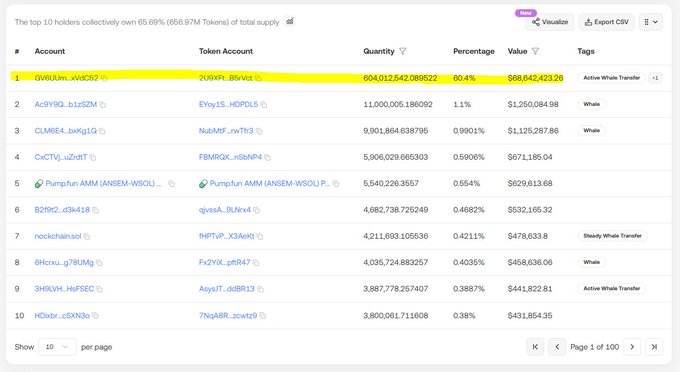Copy account address CLM6E4...bxKg1Q
Screen dimensions: 680x372
point(102,131)
